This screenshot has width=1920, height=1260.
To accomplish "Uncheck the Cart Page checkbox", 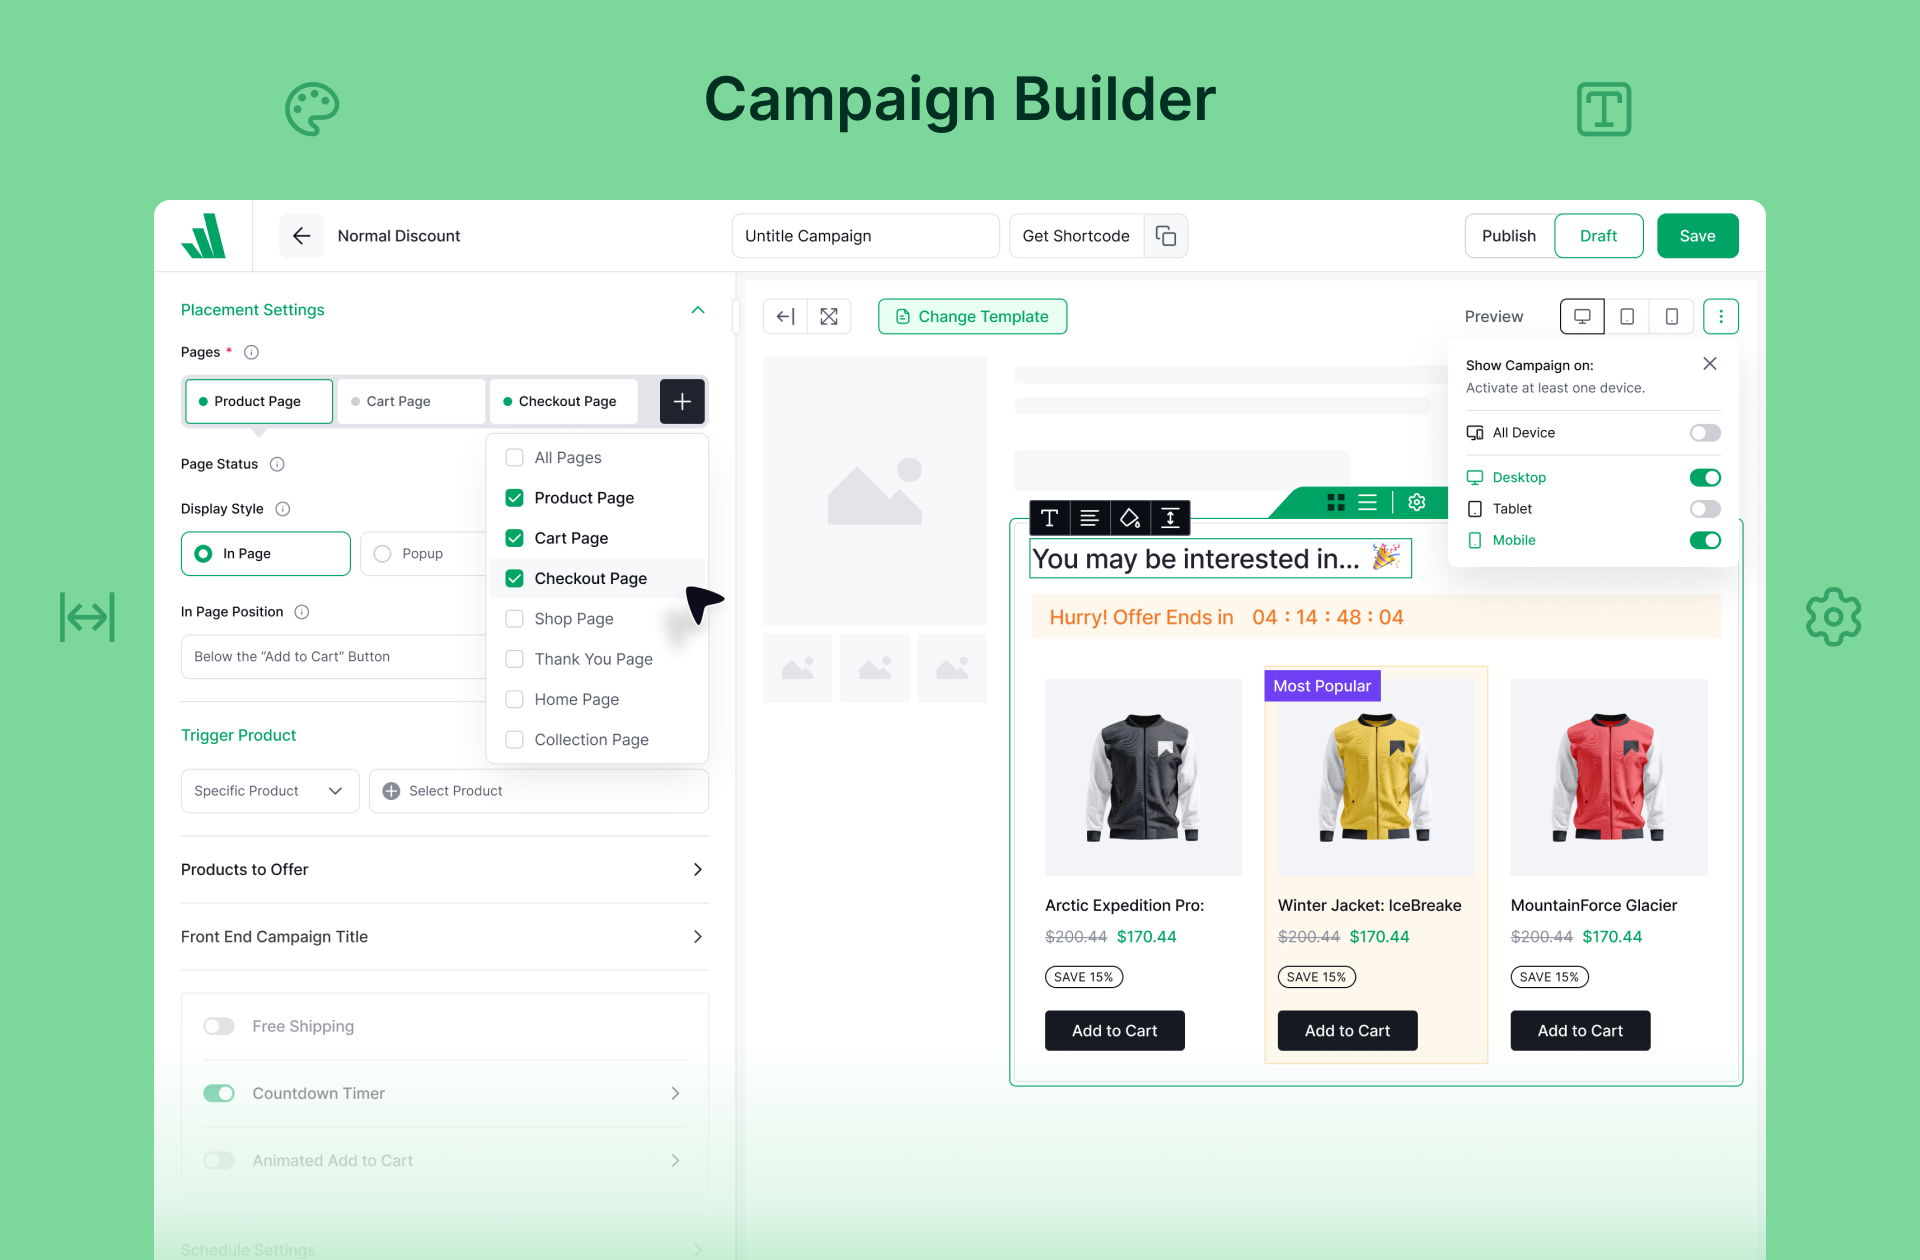I will [x=515, y=538].
